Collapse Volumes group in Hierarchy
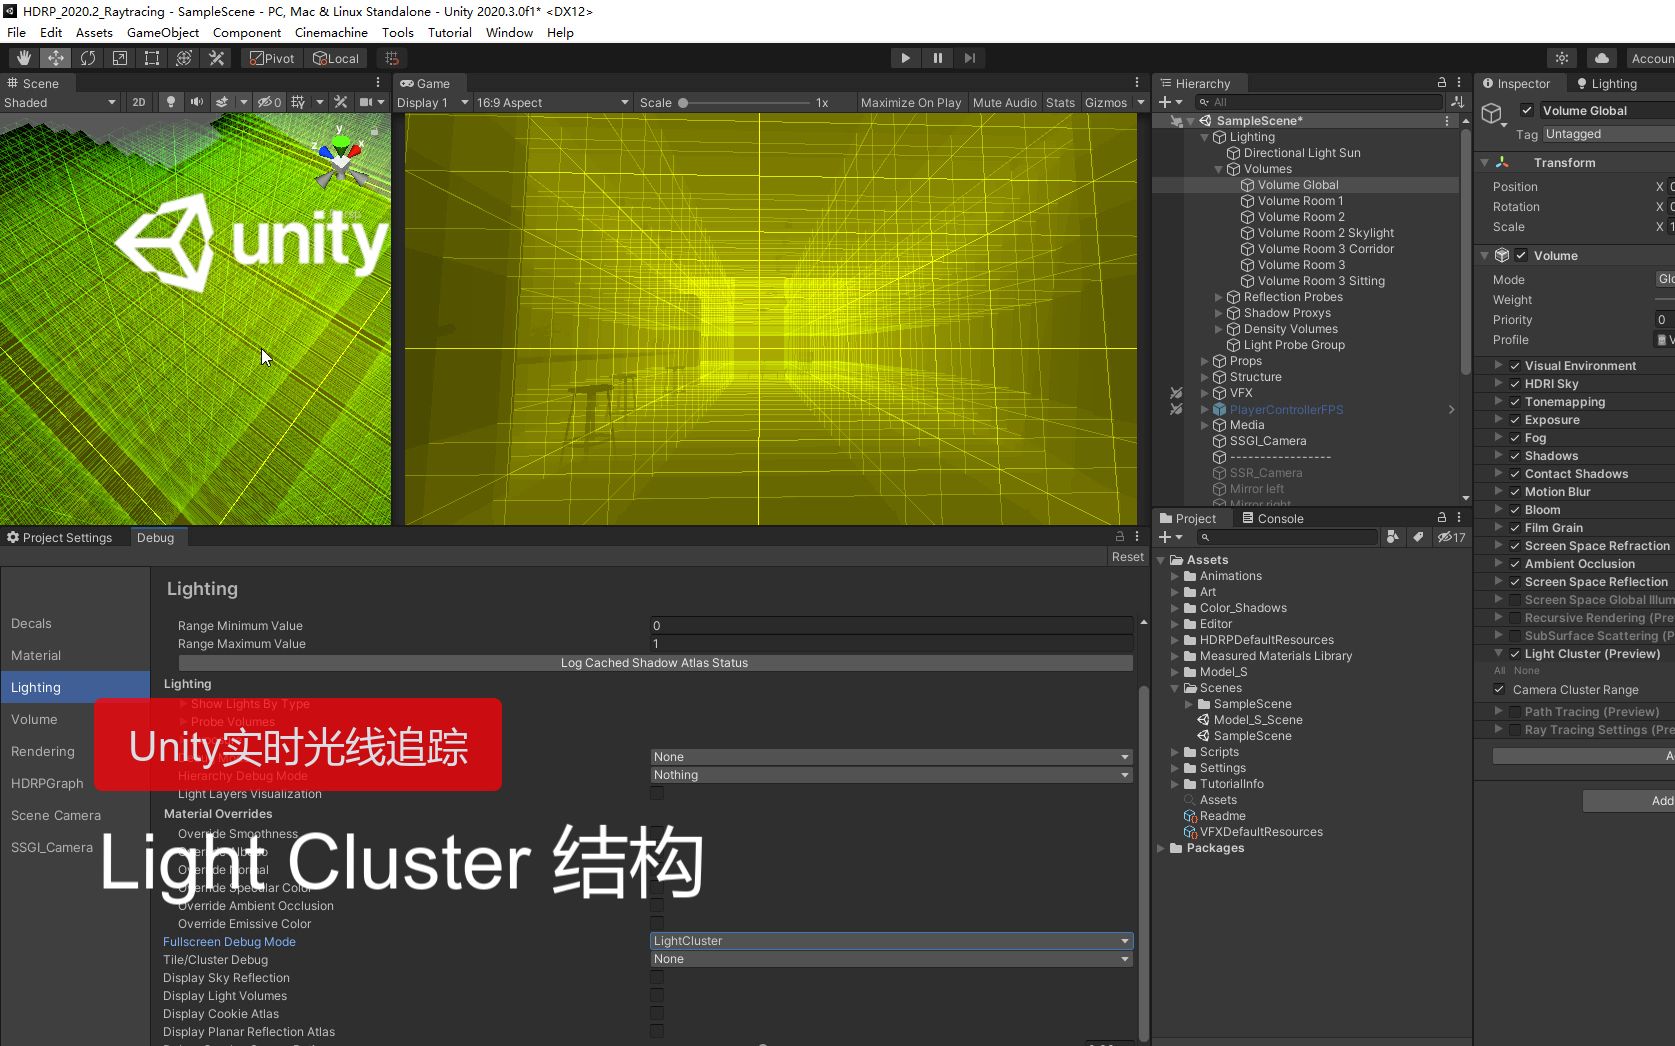1675x1046 pixels. [x=1218, y=169]
